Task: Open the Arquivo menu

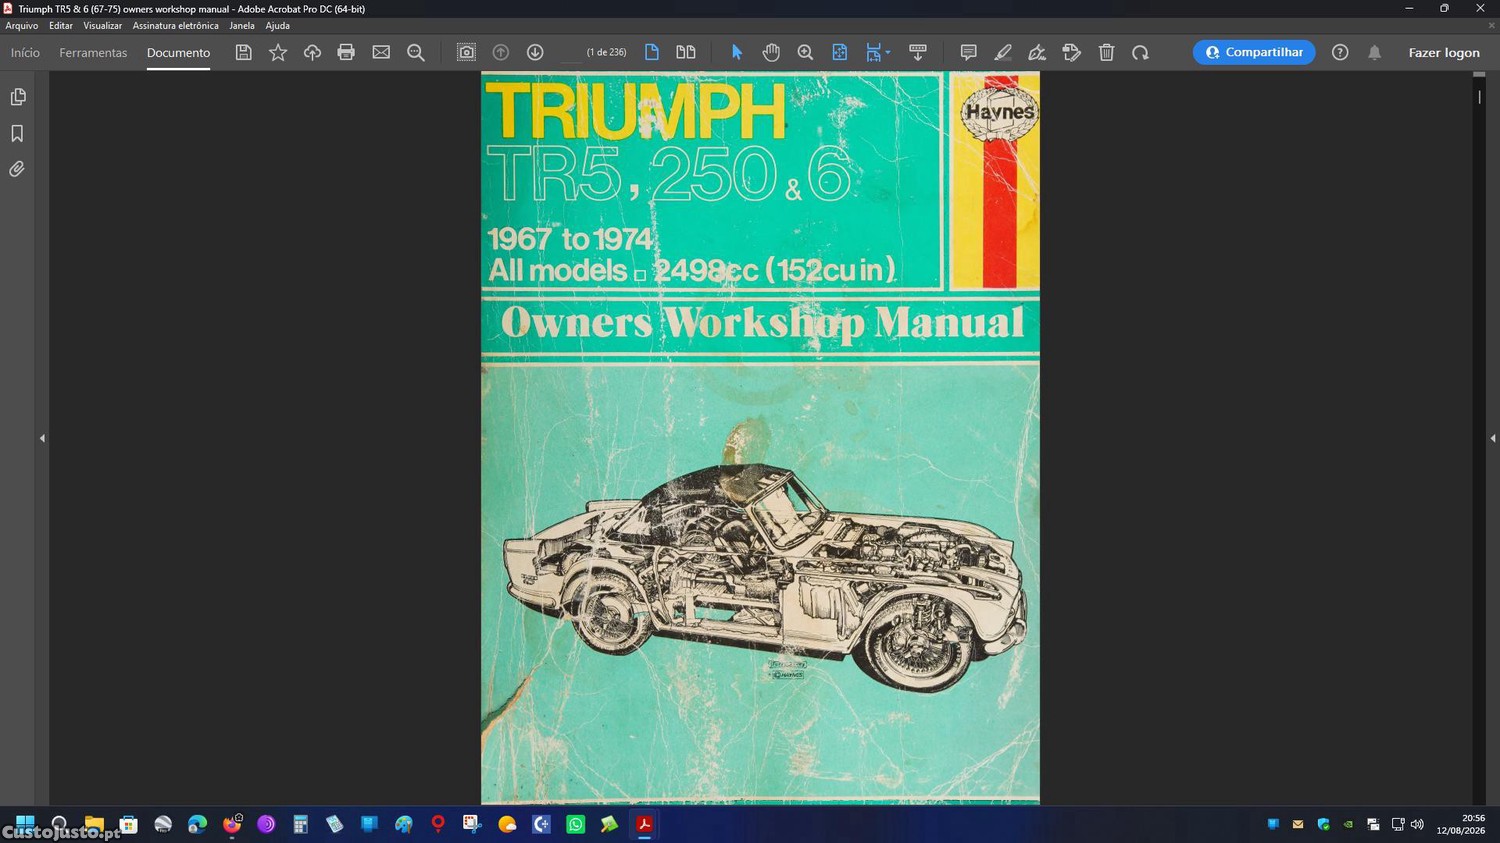Action: point(22,26)
